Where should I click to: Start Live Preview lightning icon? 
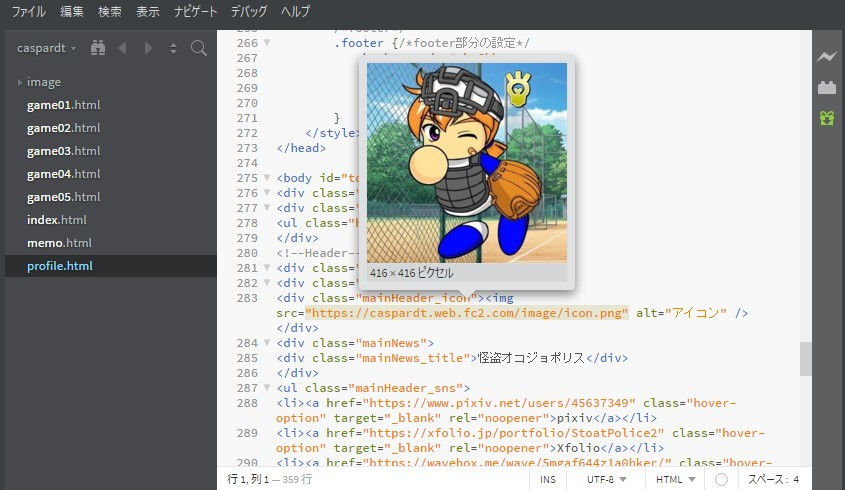click(827, 56)
